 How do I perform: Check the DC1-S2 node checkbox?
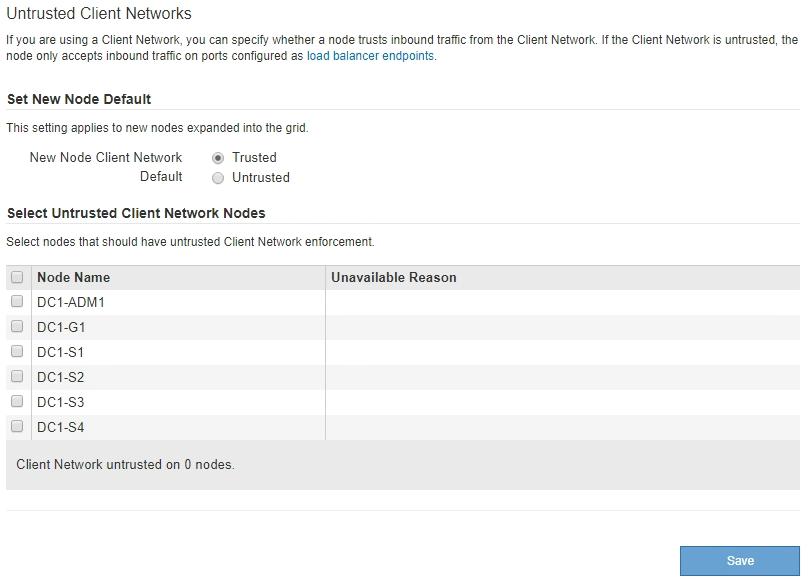[x=17, y=376]
